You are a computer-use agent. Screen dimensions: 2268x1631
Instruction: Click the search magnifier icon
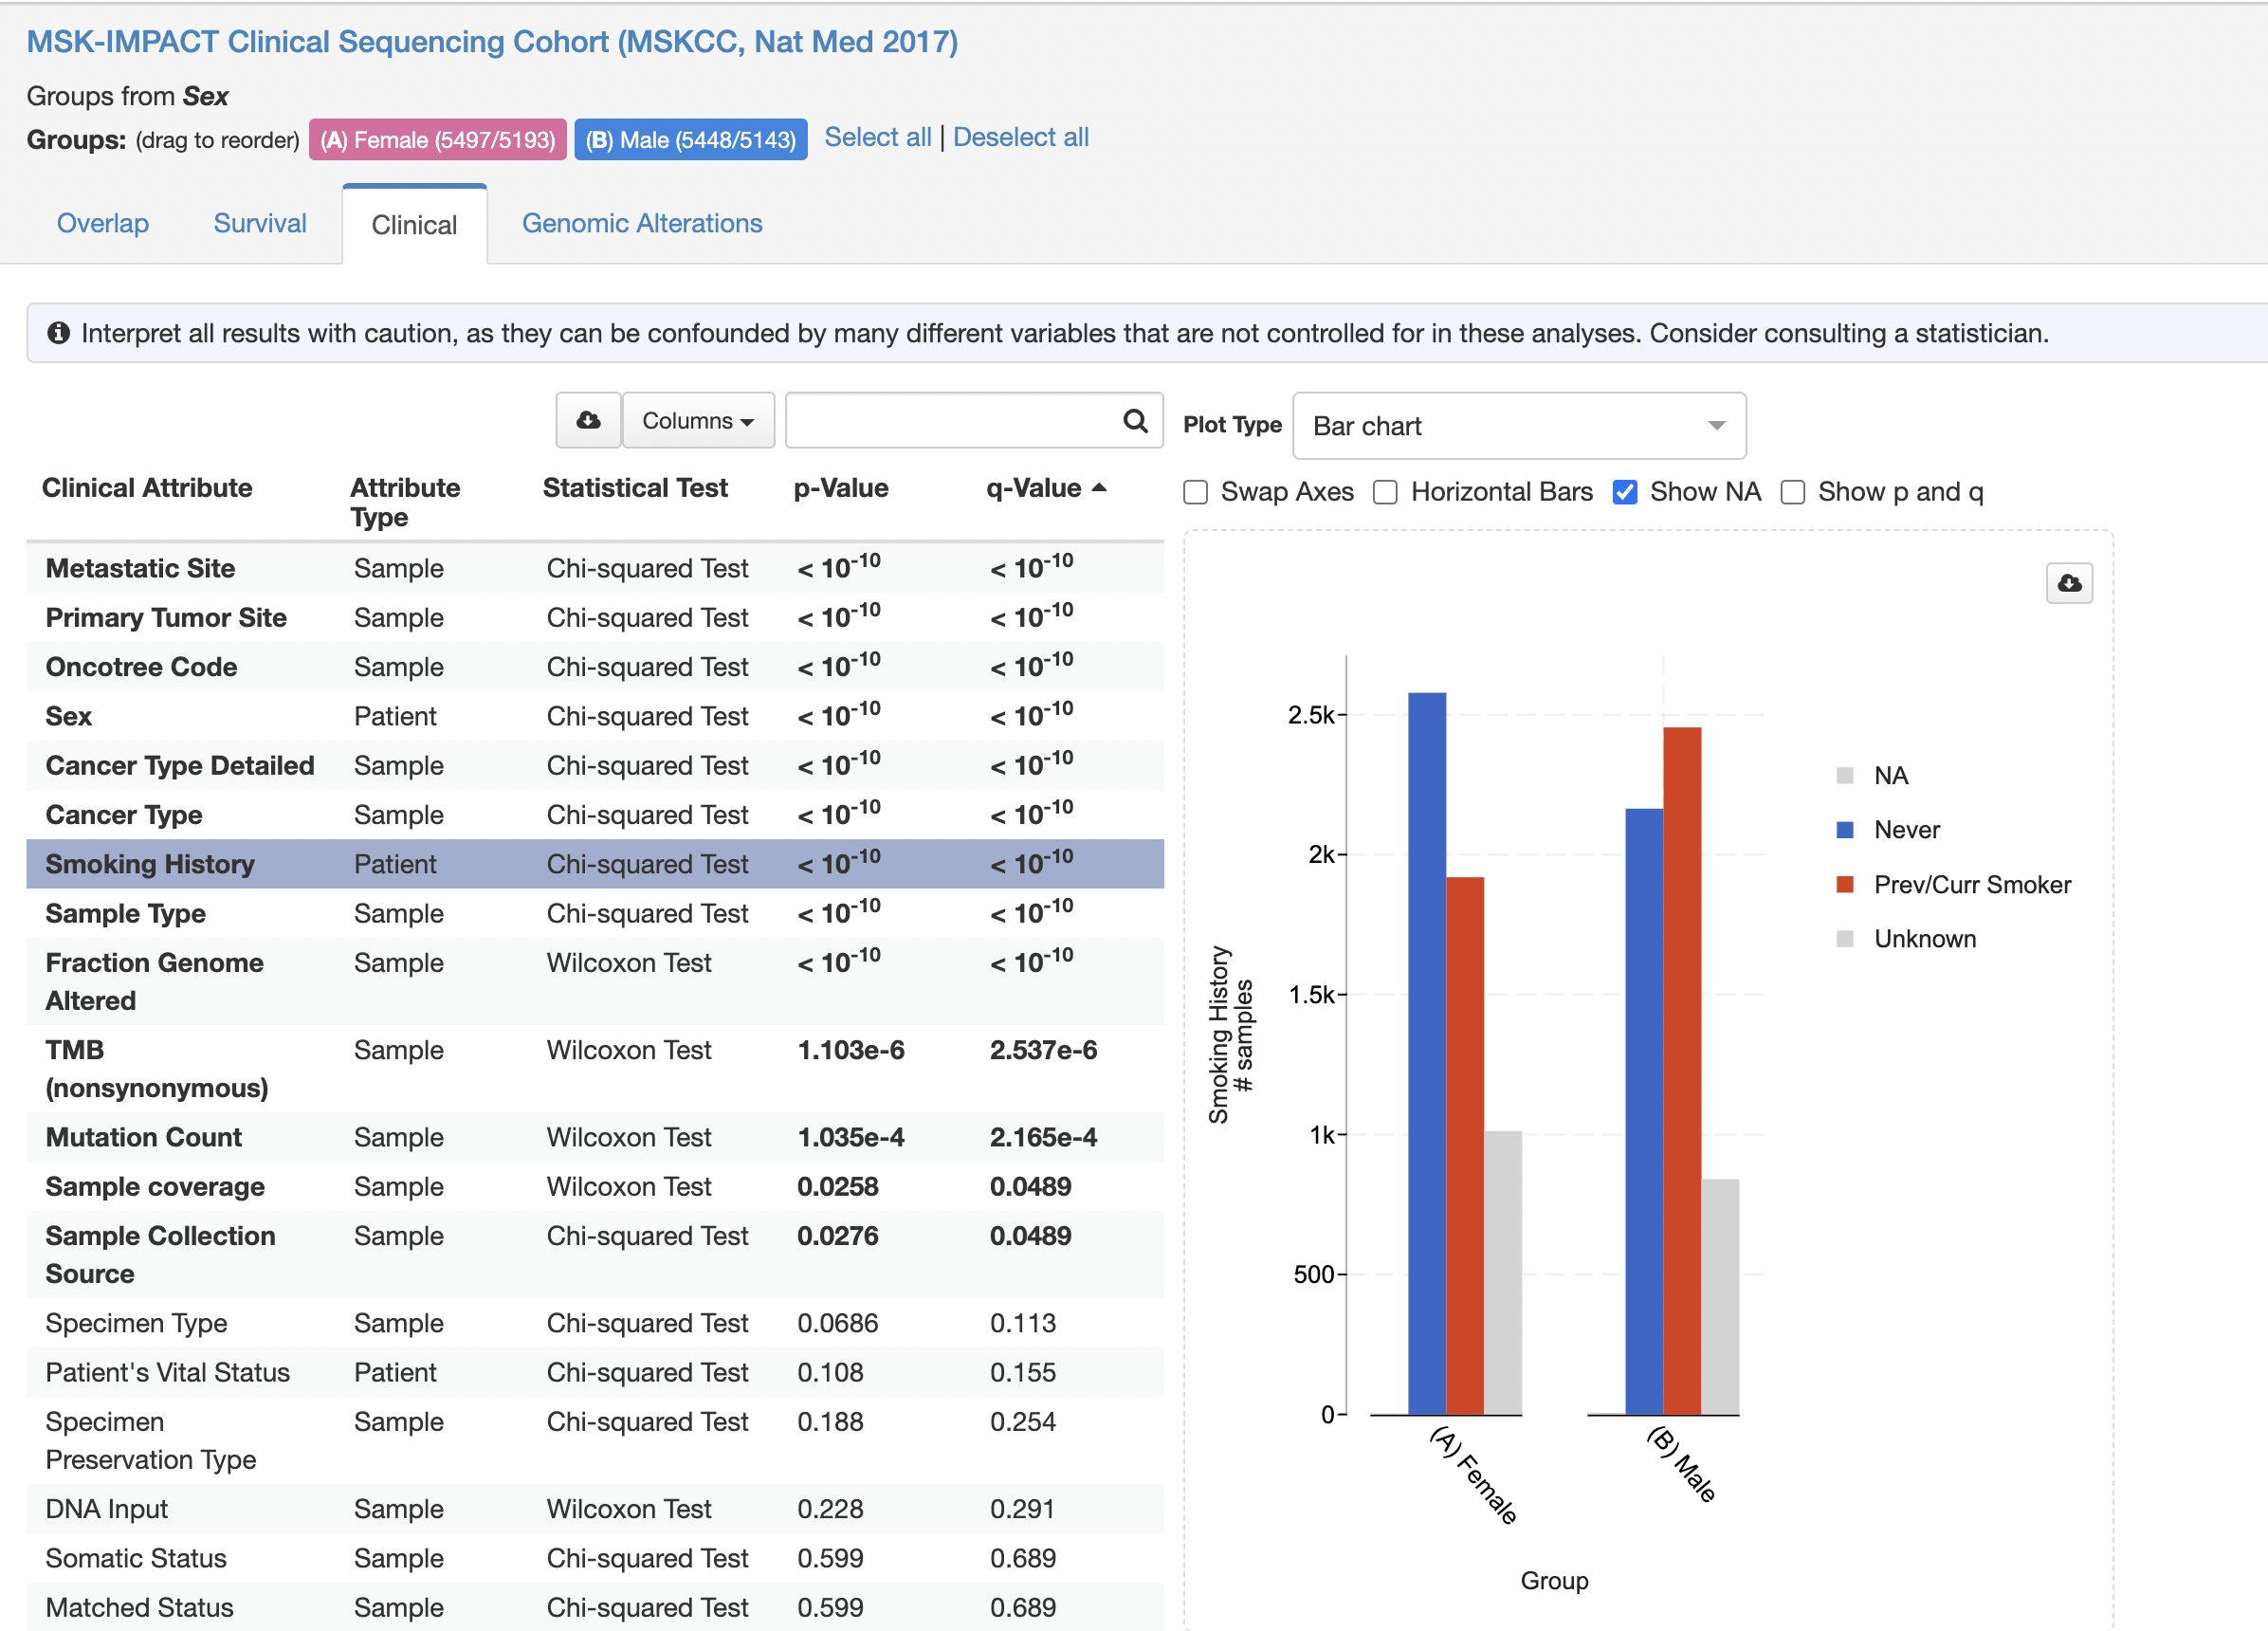tap(1134, 420)
